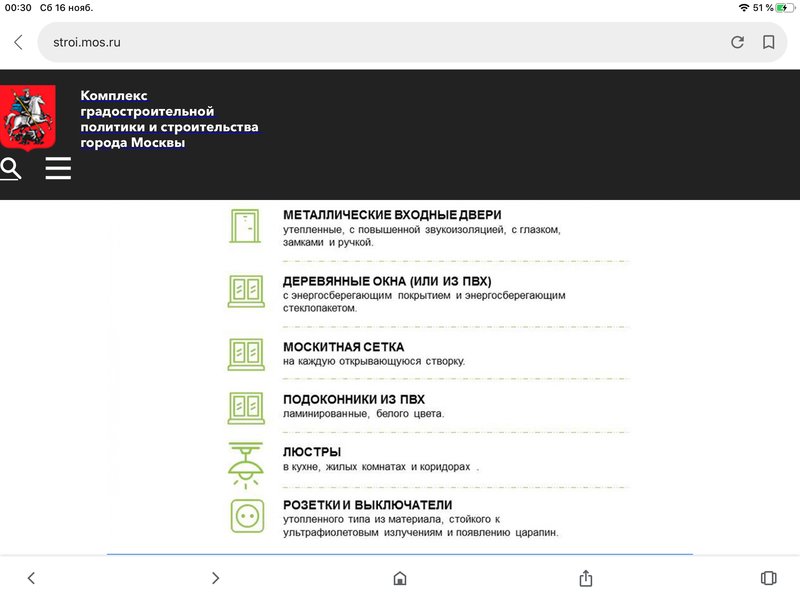
Task: Tap the browser back arrow beside the address bar
Action: [19, 42]
